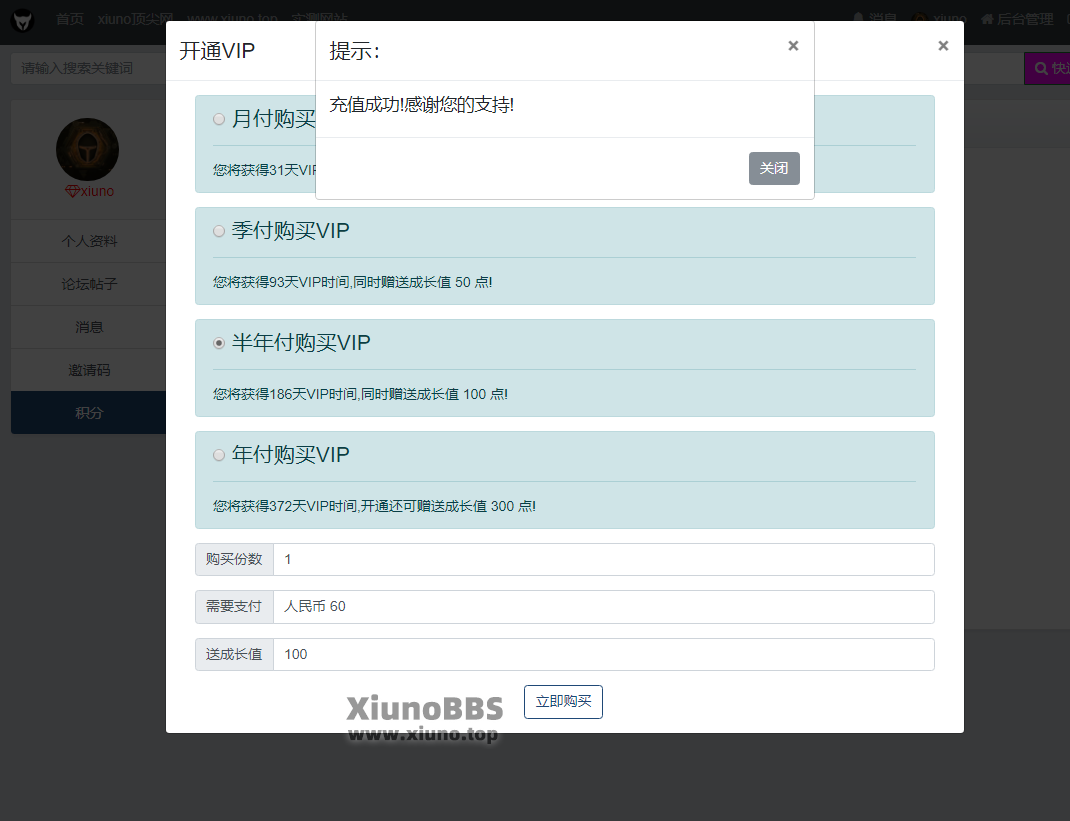Select the 季付购买VIP radio option

pos(218,231)
